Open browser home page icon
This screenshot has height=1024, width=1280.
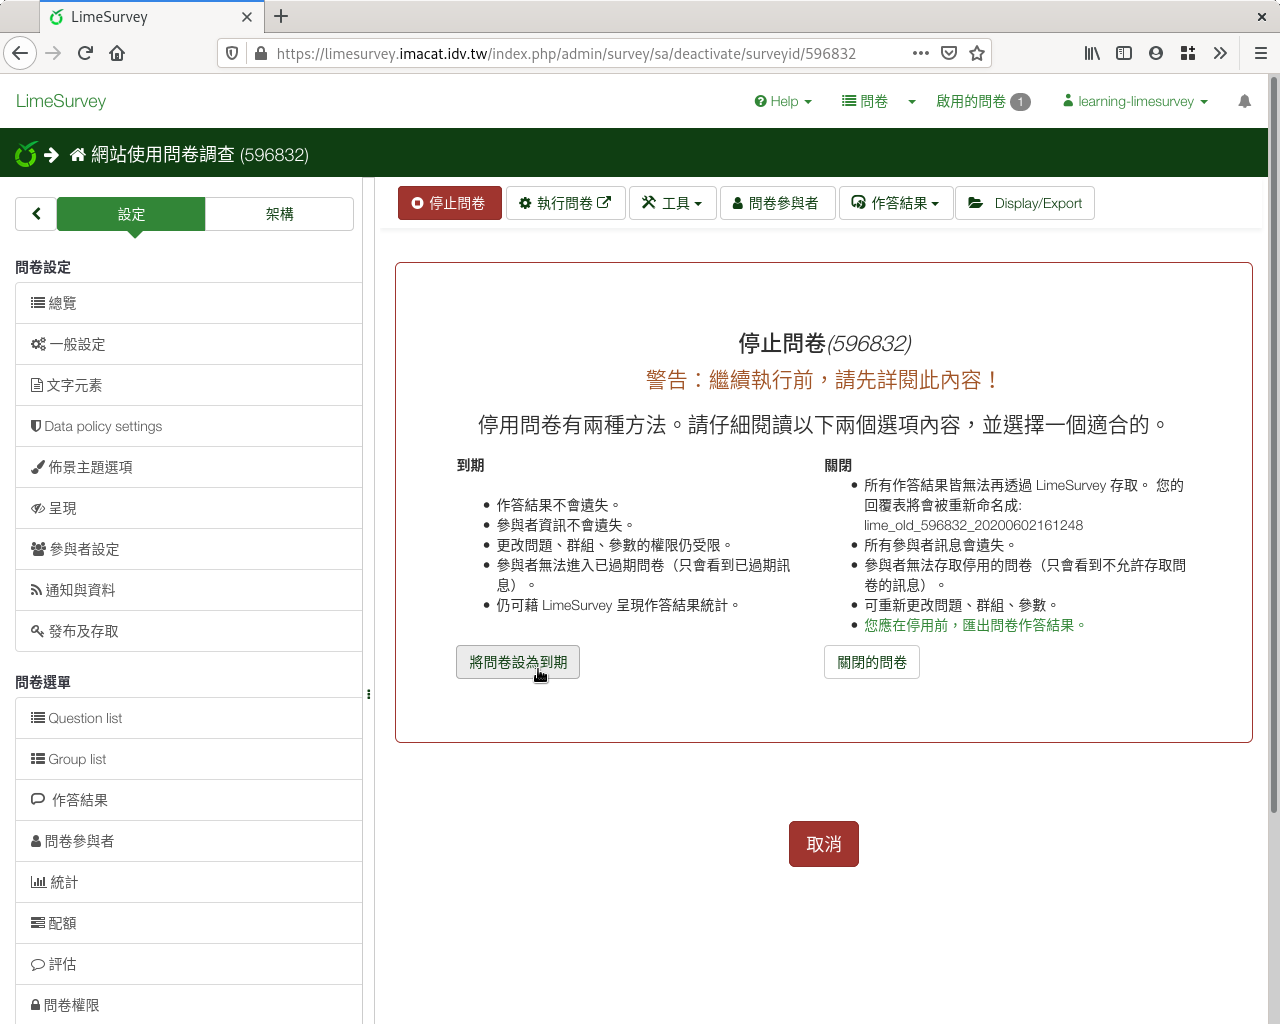[117, 53]
